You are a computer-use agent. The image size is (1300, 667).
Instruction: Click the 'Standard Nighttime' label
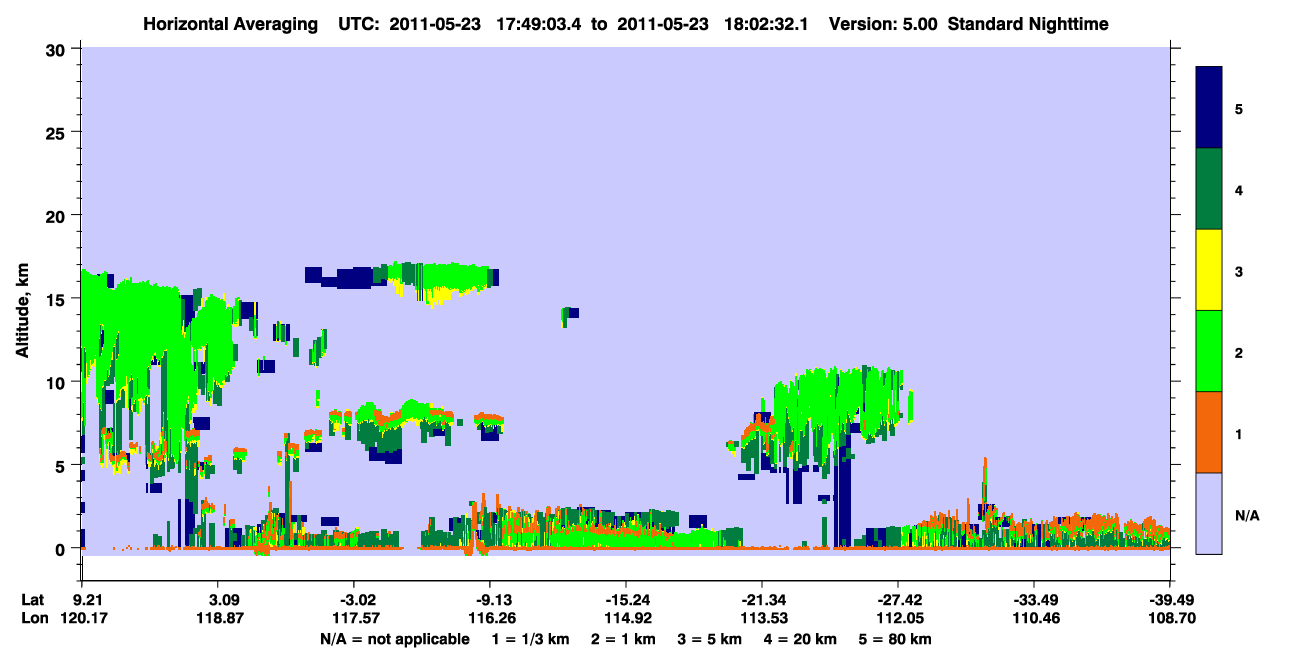click(x=1028, y=24)
